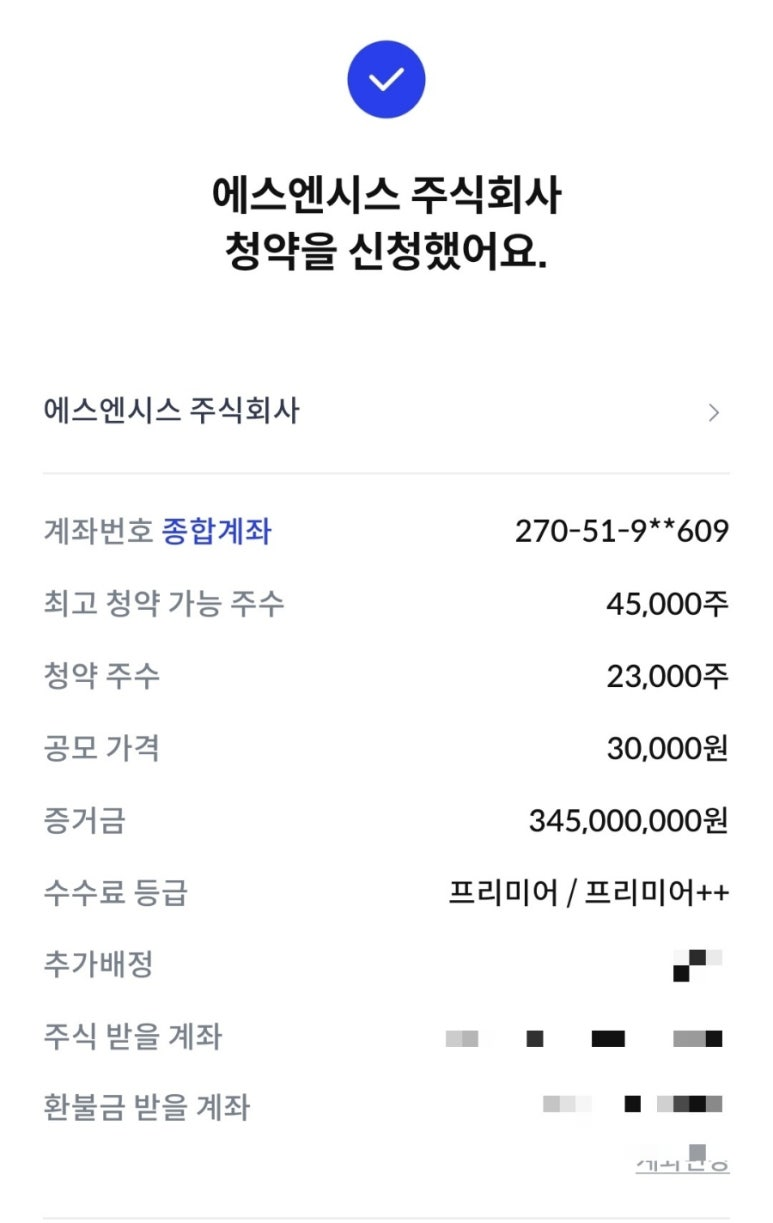Select the 에스엔시스 주식회사 company row
The image size is (773, 1223).
(386, 412)
